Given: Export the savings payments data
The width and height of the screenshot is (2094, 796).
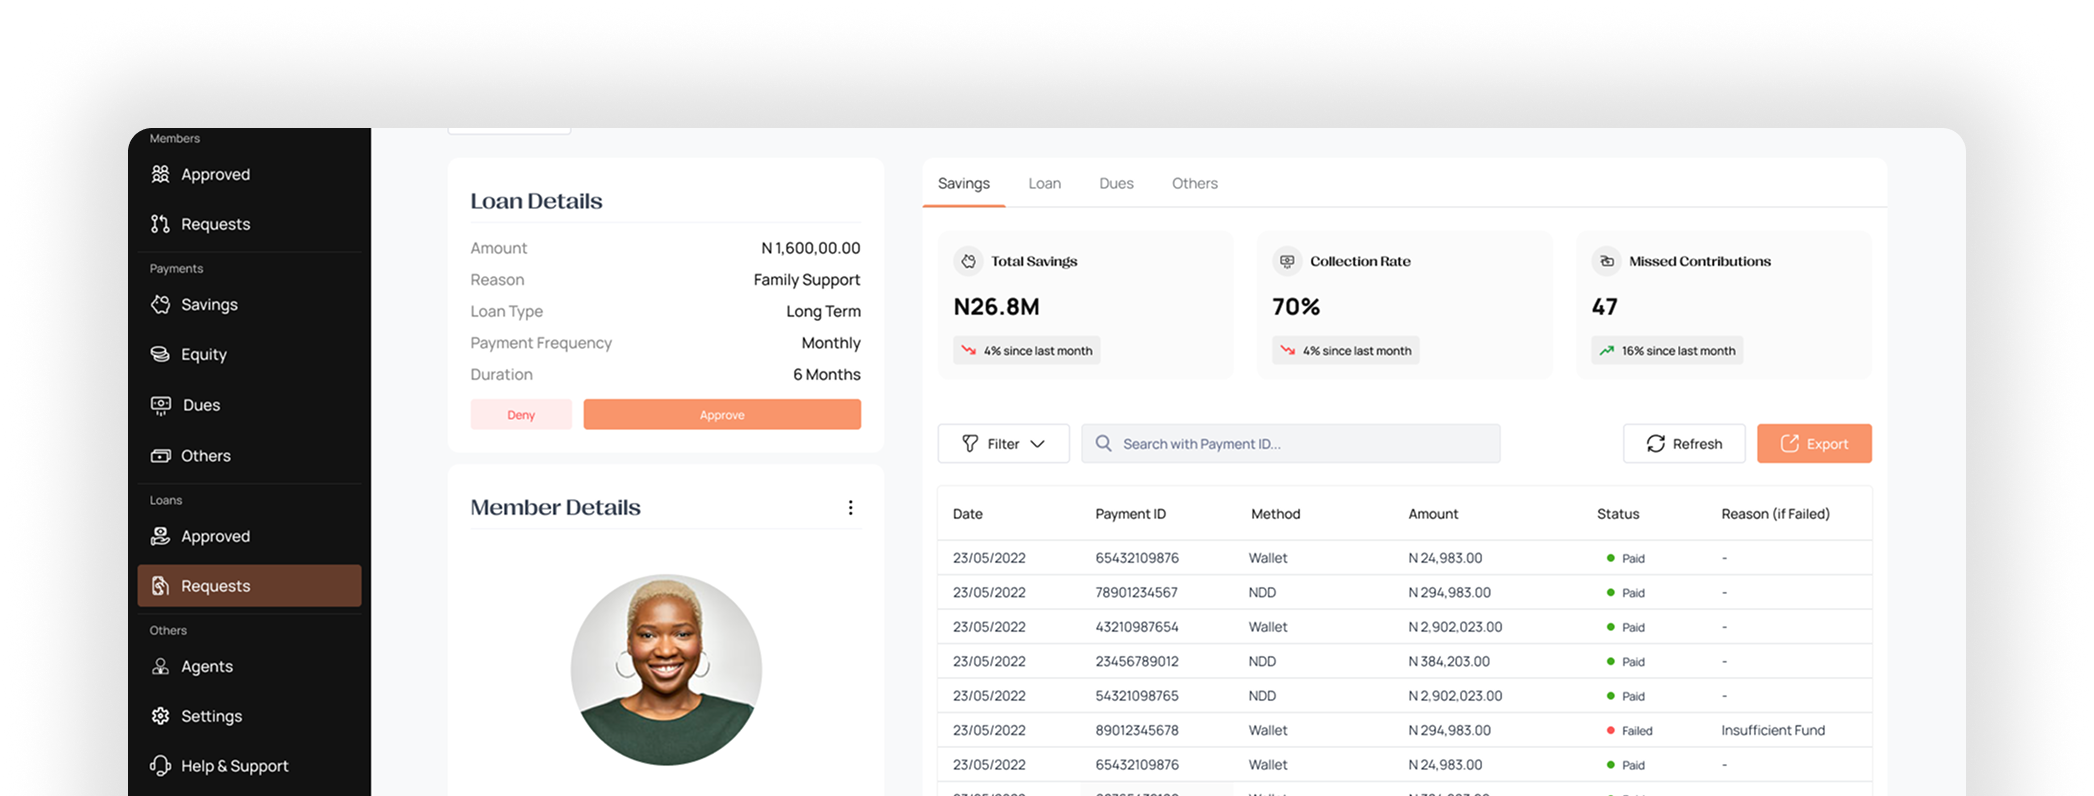Looking at the screenshot, I should tap(1813, 444).
